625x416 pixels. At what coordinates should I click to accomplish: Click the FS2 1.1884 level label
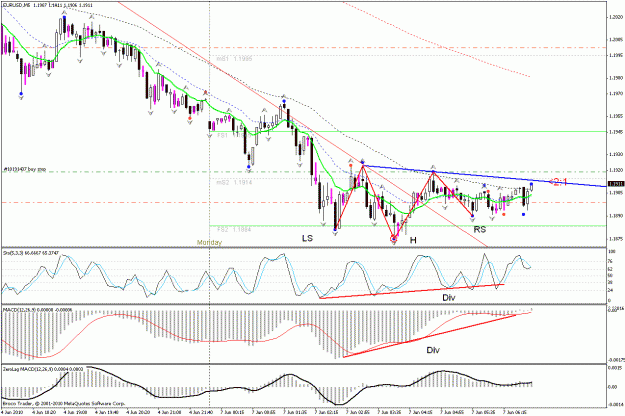(x=234, y=230)
